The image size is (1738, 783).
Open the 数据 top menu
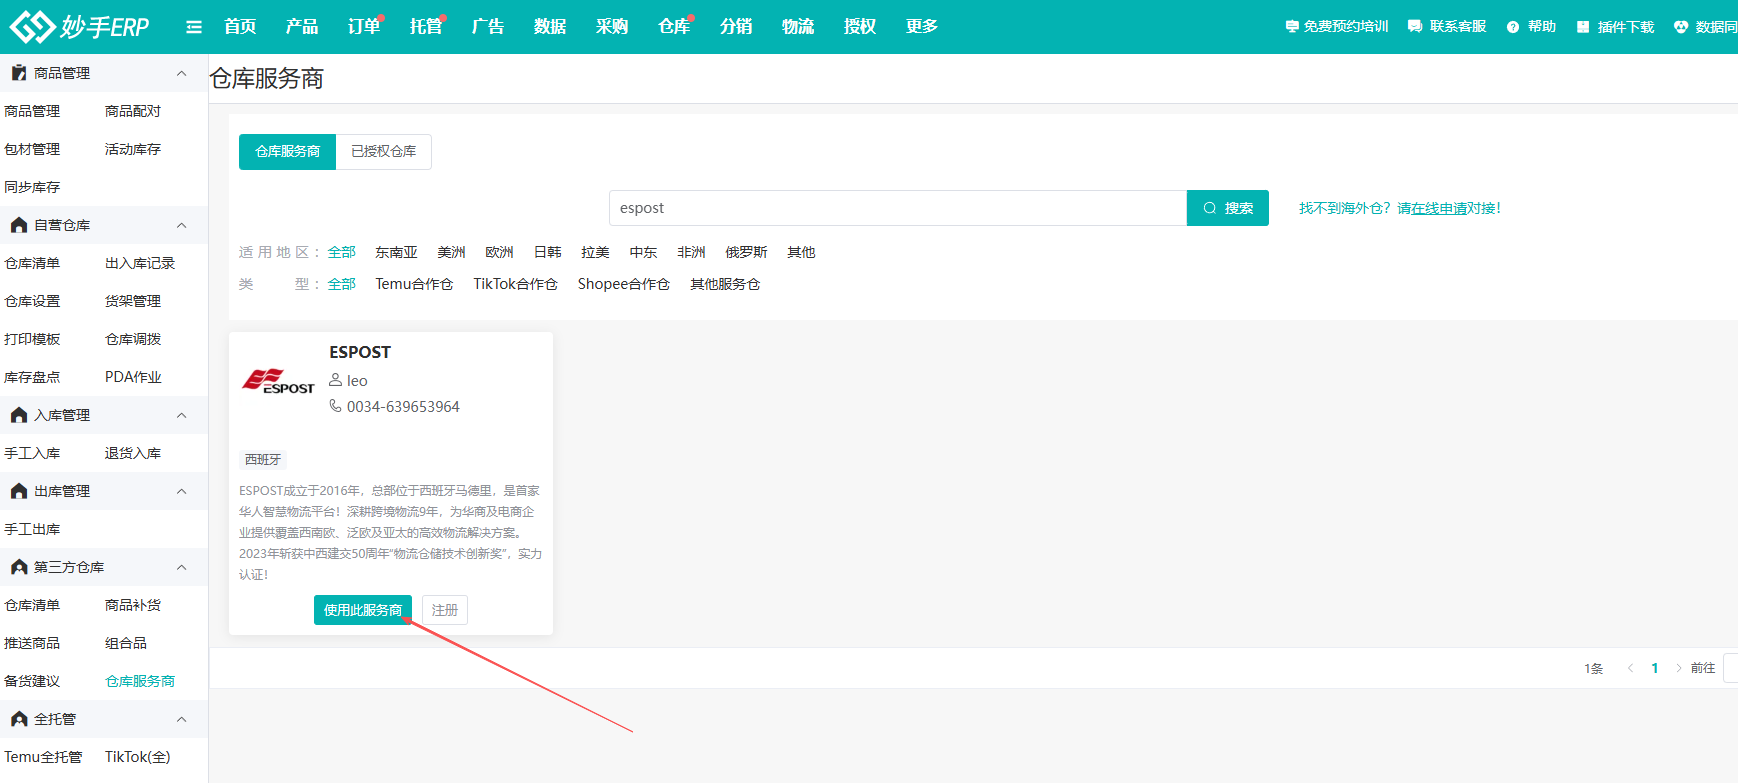pyautogui.click(x=550, y=27)
